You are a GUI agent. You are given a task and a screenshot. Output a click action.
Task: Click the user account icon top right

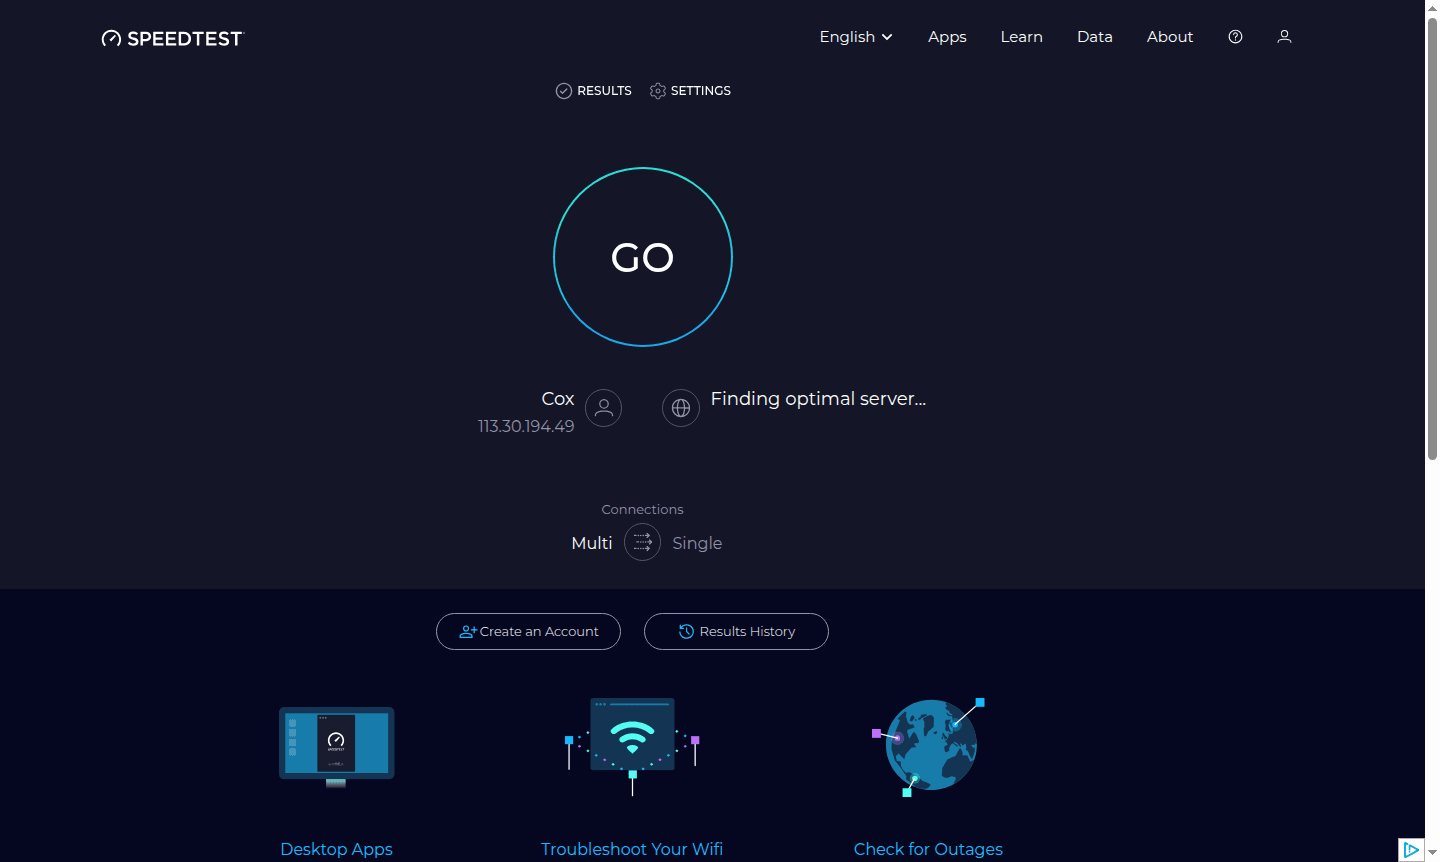tap(1284, 36)
